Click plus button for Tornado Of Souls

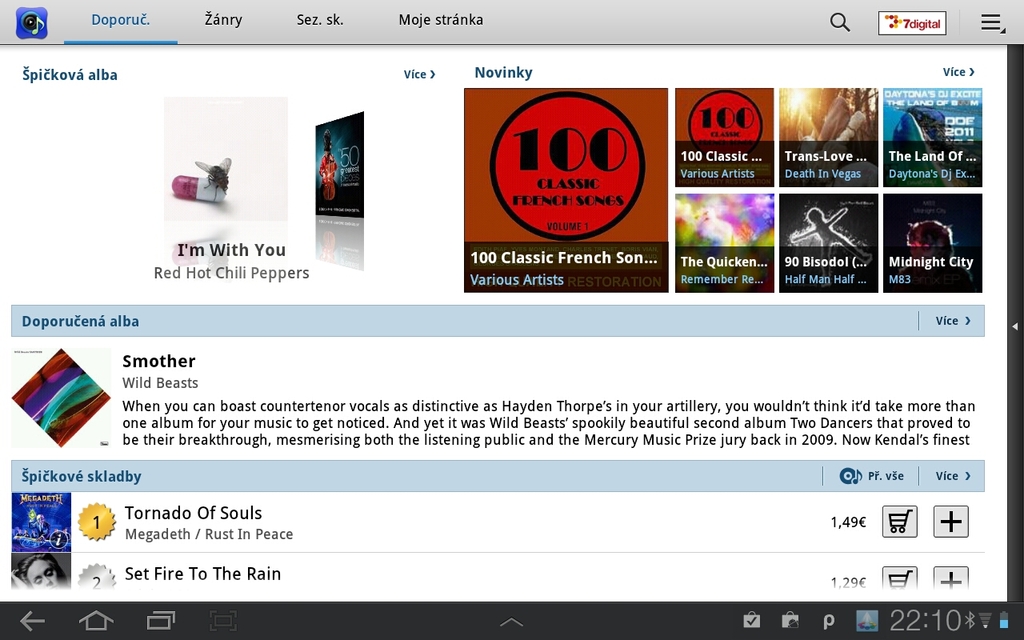point(950,521)
